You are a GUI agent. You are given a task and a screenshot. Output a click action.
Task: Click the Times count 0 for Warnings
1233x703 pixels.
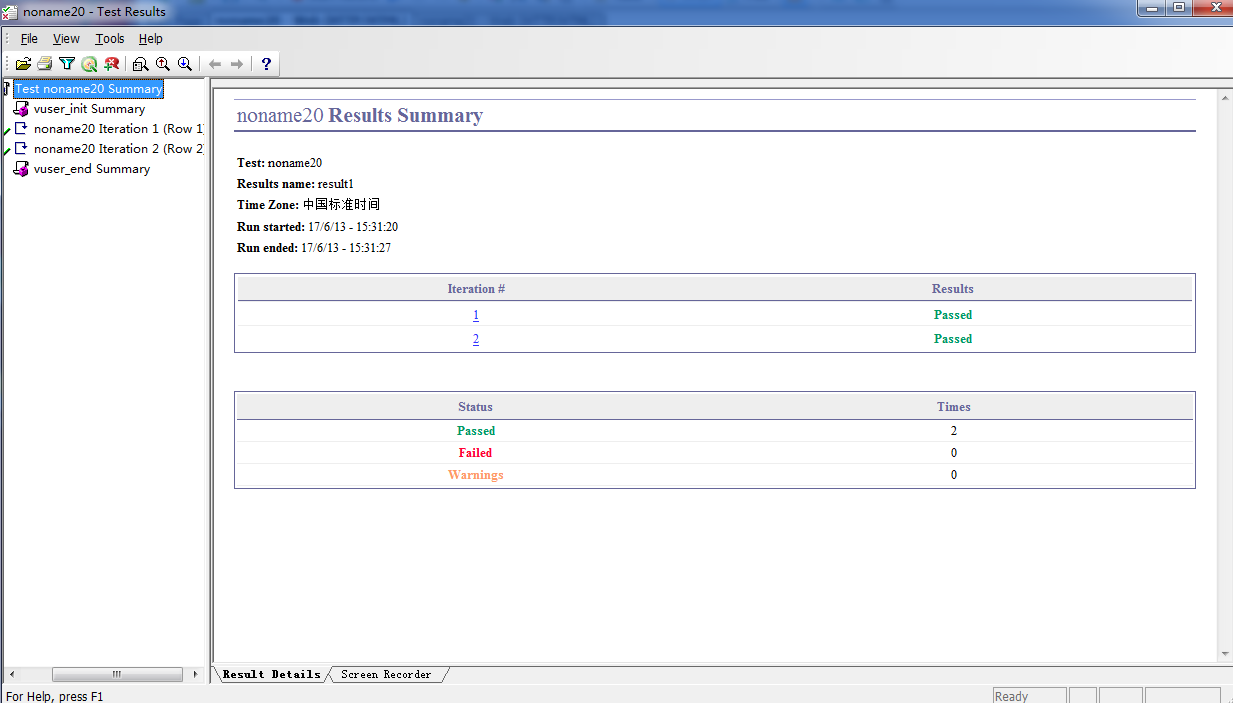pos(954,475)
